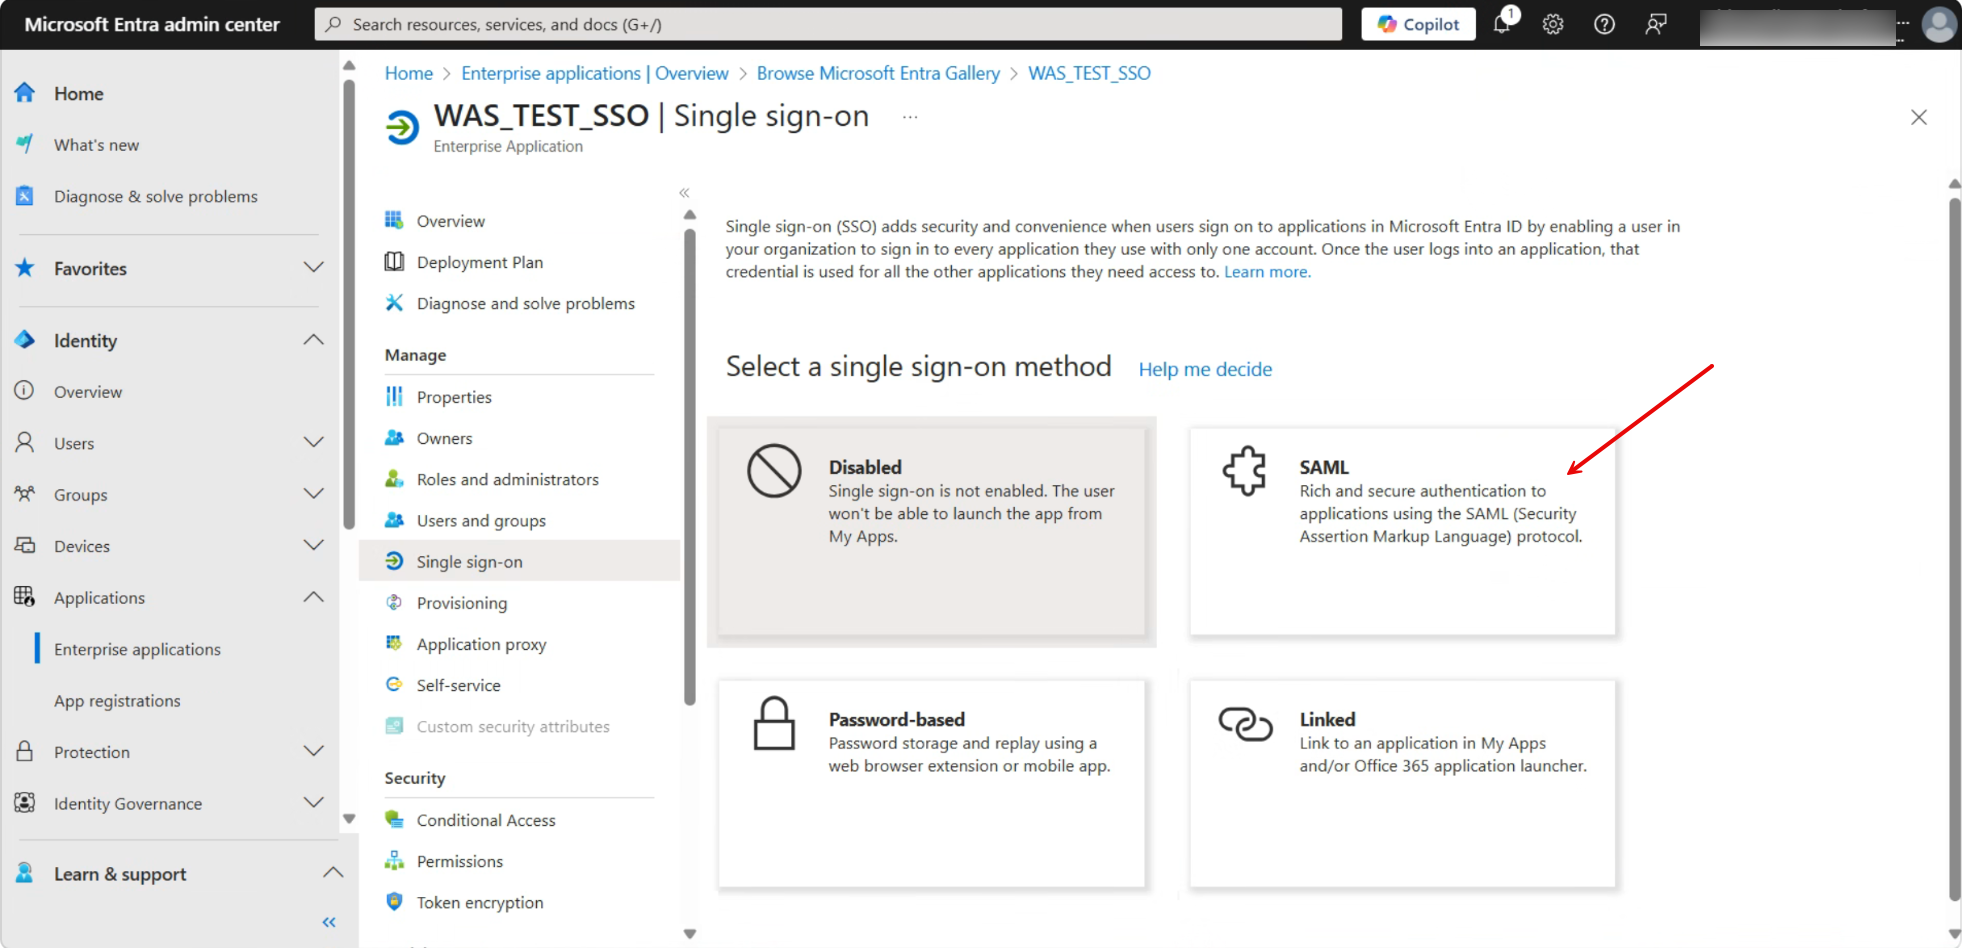
Task: Click the resource menu vertical scrollbar
Action: click(690, 466)
